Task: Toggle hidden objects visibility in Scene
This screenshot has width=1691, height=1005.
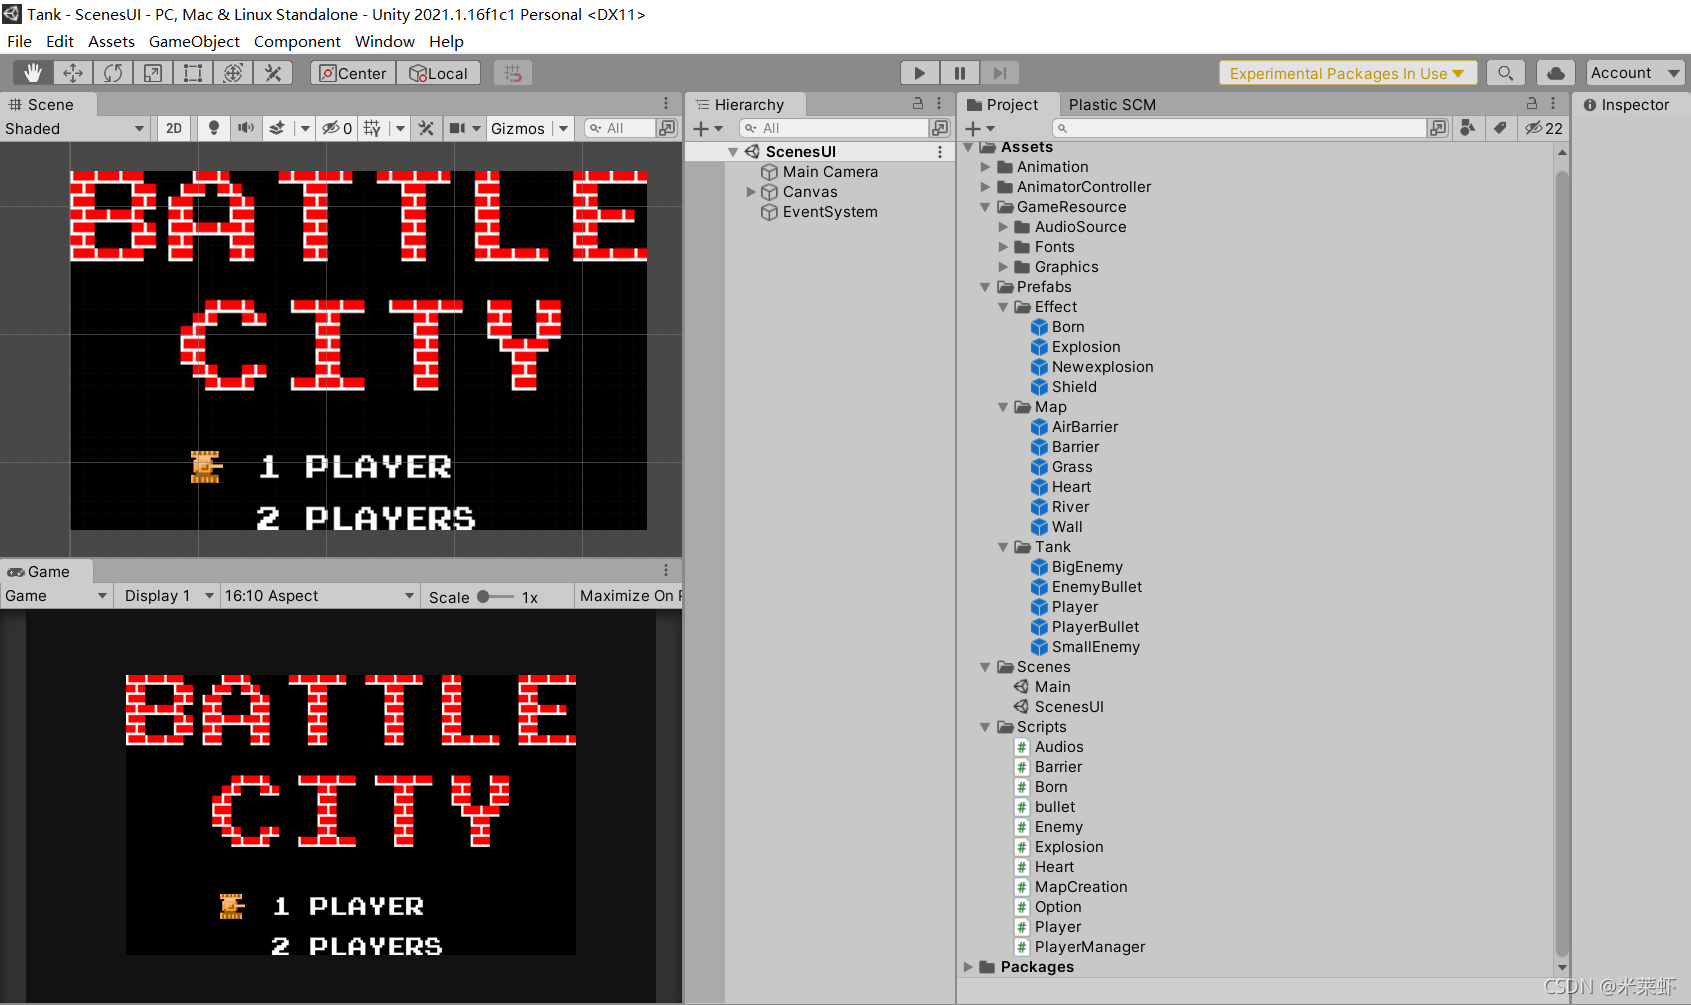Action: coord(336,128)
